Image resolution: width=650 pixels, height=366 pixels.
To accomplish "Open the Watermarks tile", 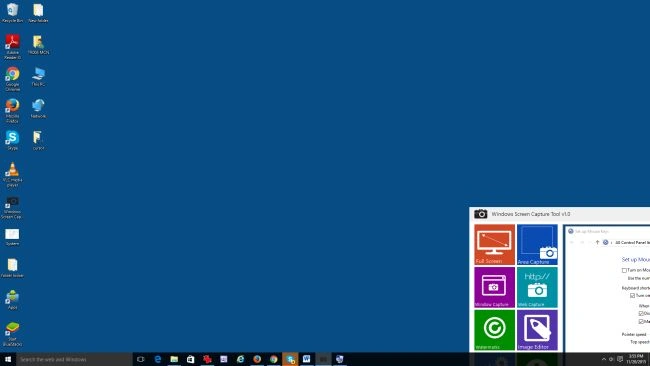I will (495, 330).
